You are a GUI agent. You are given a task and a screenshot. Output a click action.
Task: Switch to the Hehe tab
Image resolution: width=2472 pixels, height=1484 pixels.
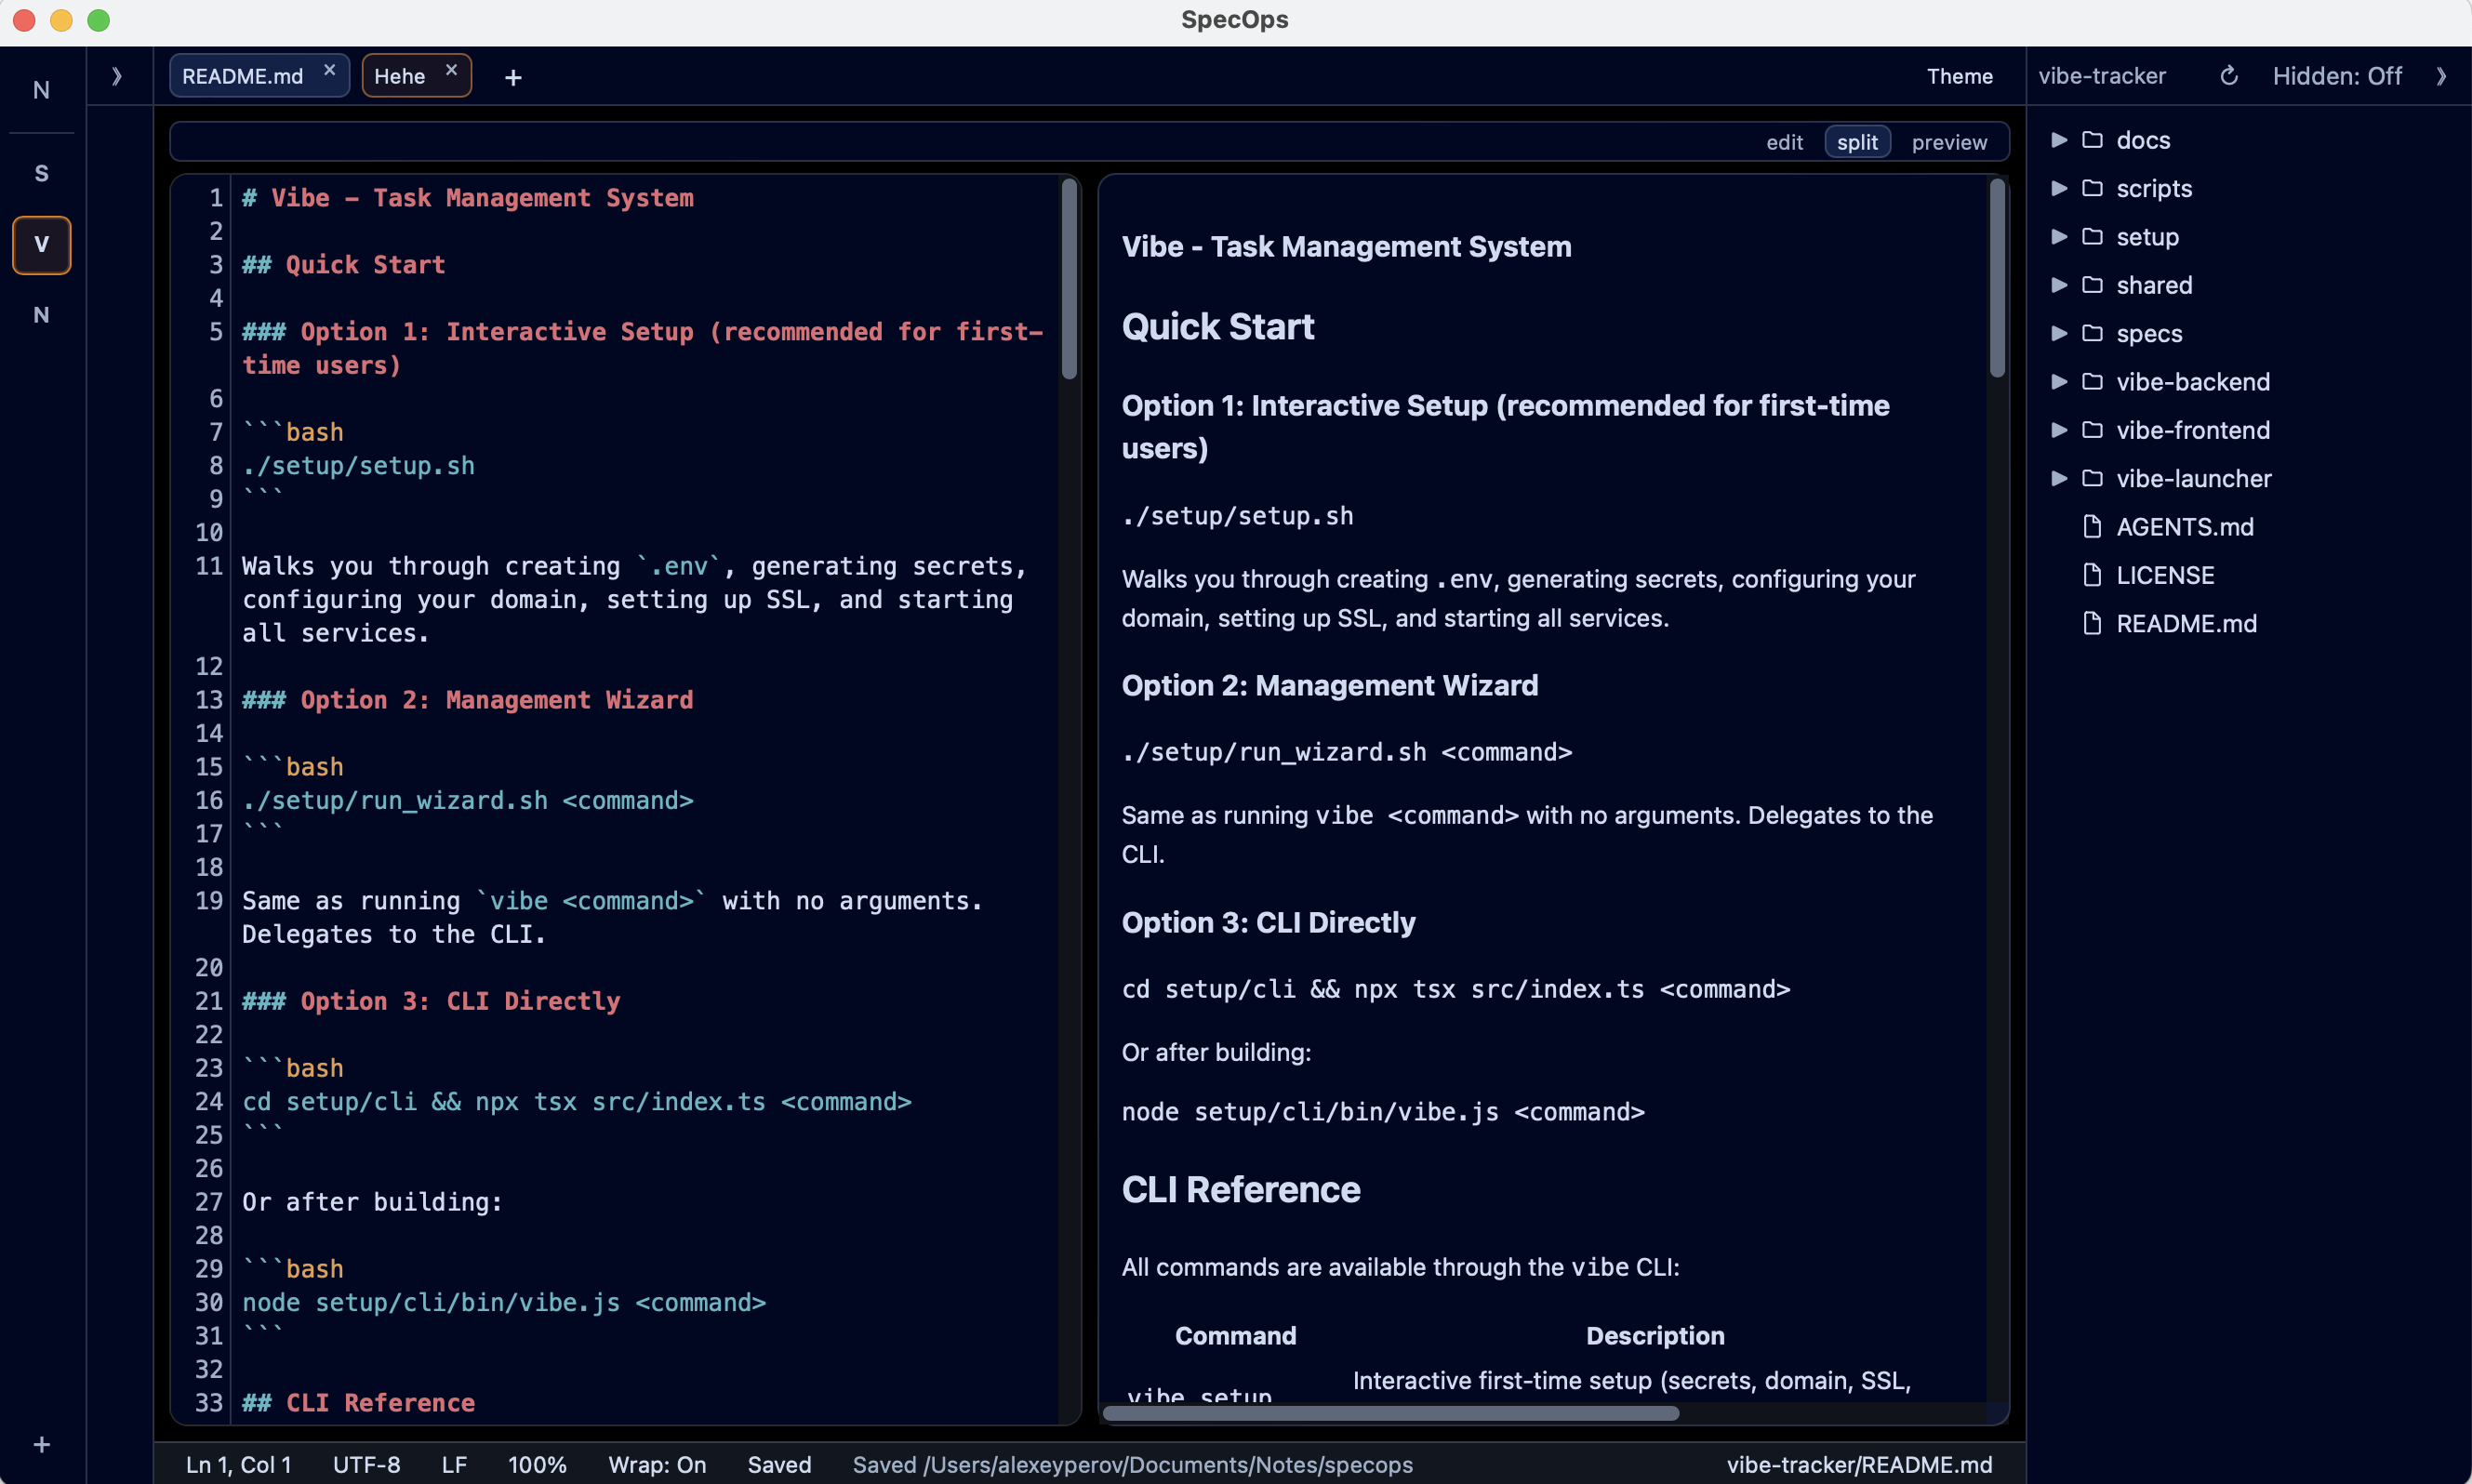(x=400, y=76)
